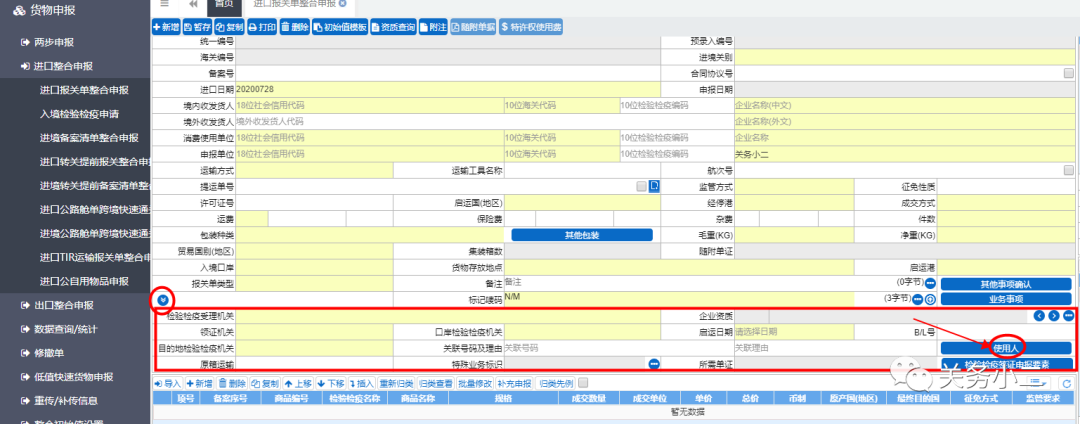Click the refresh icon above the goods table
This screenshot has height=424, width=1080.
point(1067,383)
